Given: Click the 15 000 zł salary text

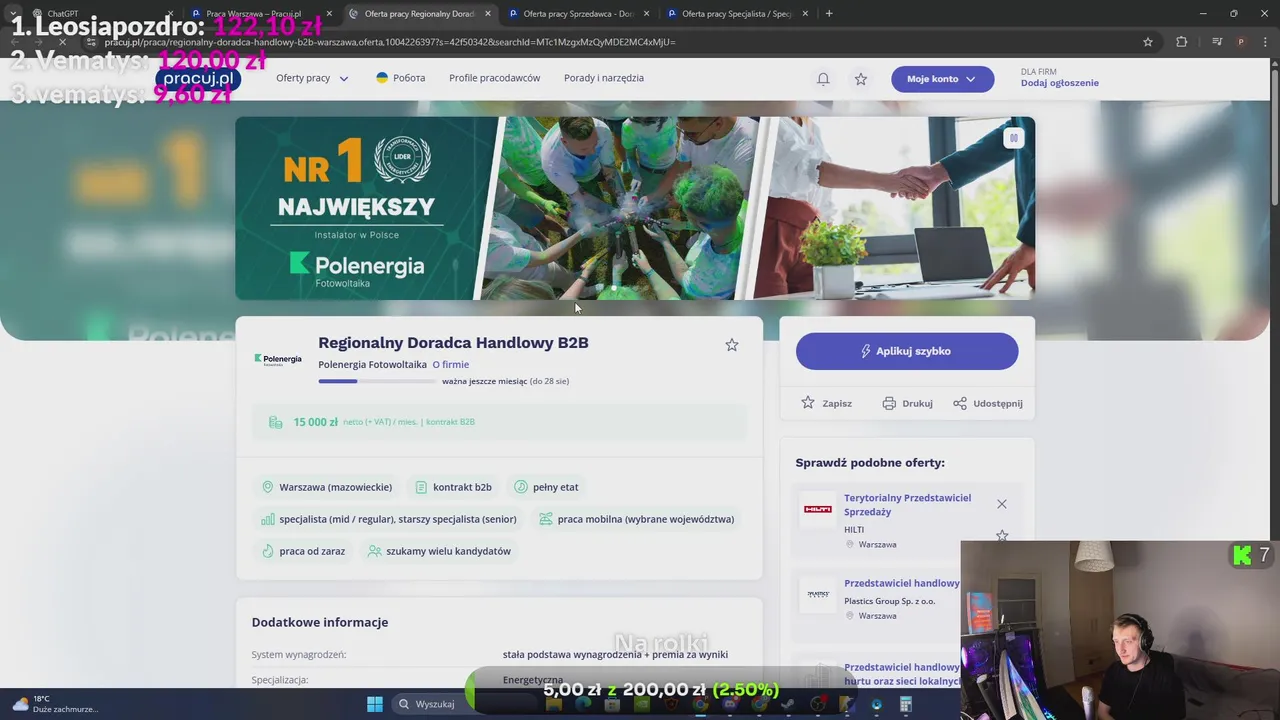Looking at the screenshot, I should tap(315, 422).
